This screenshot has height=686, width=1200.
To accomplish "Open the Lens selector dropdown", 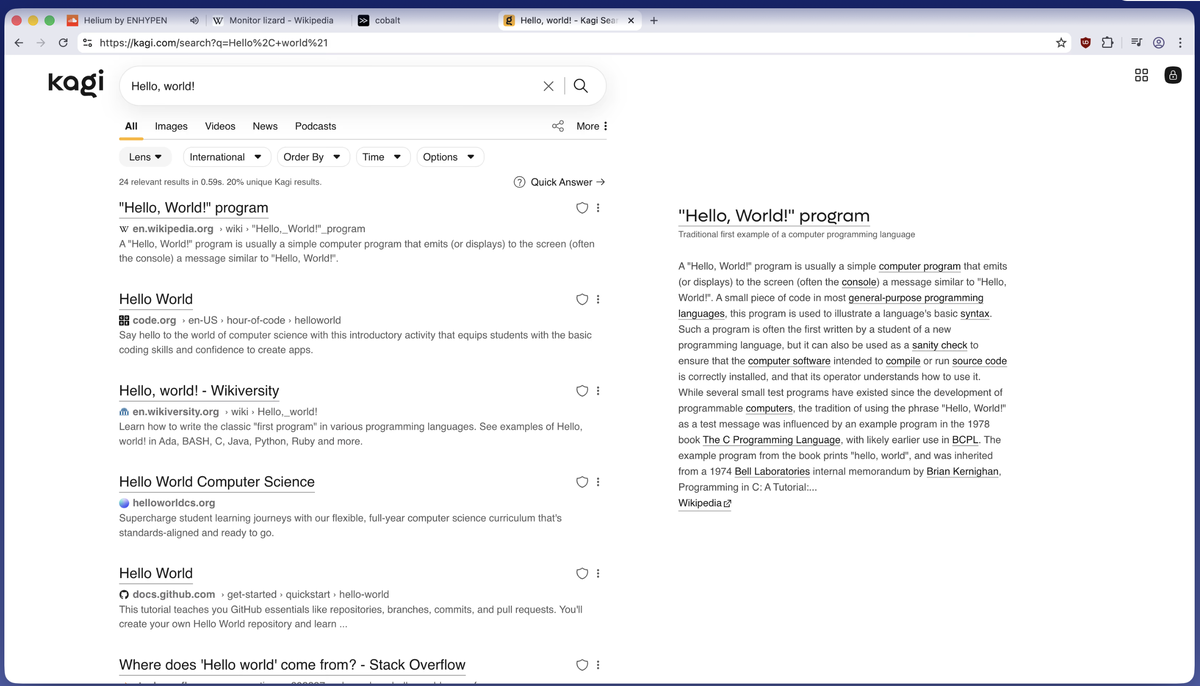I will pos(145,157).
